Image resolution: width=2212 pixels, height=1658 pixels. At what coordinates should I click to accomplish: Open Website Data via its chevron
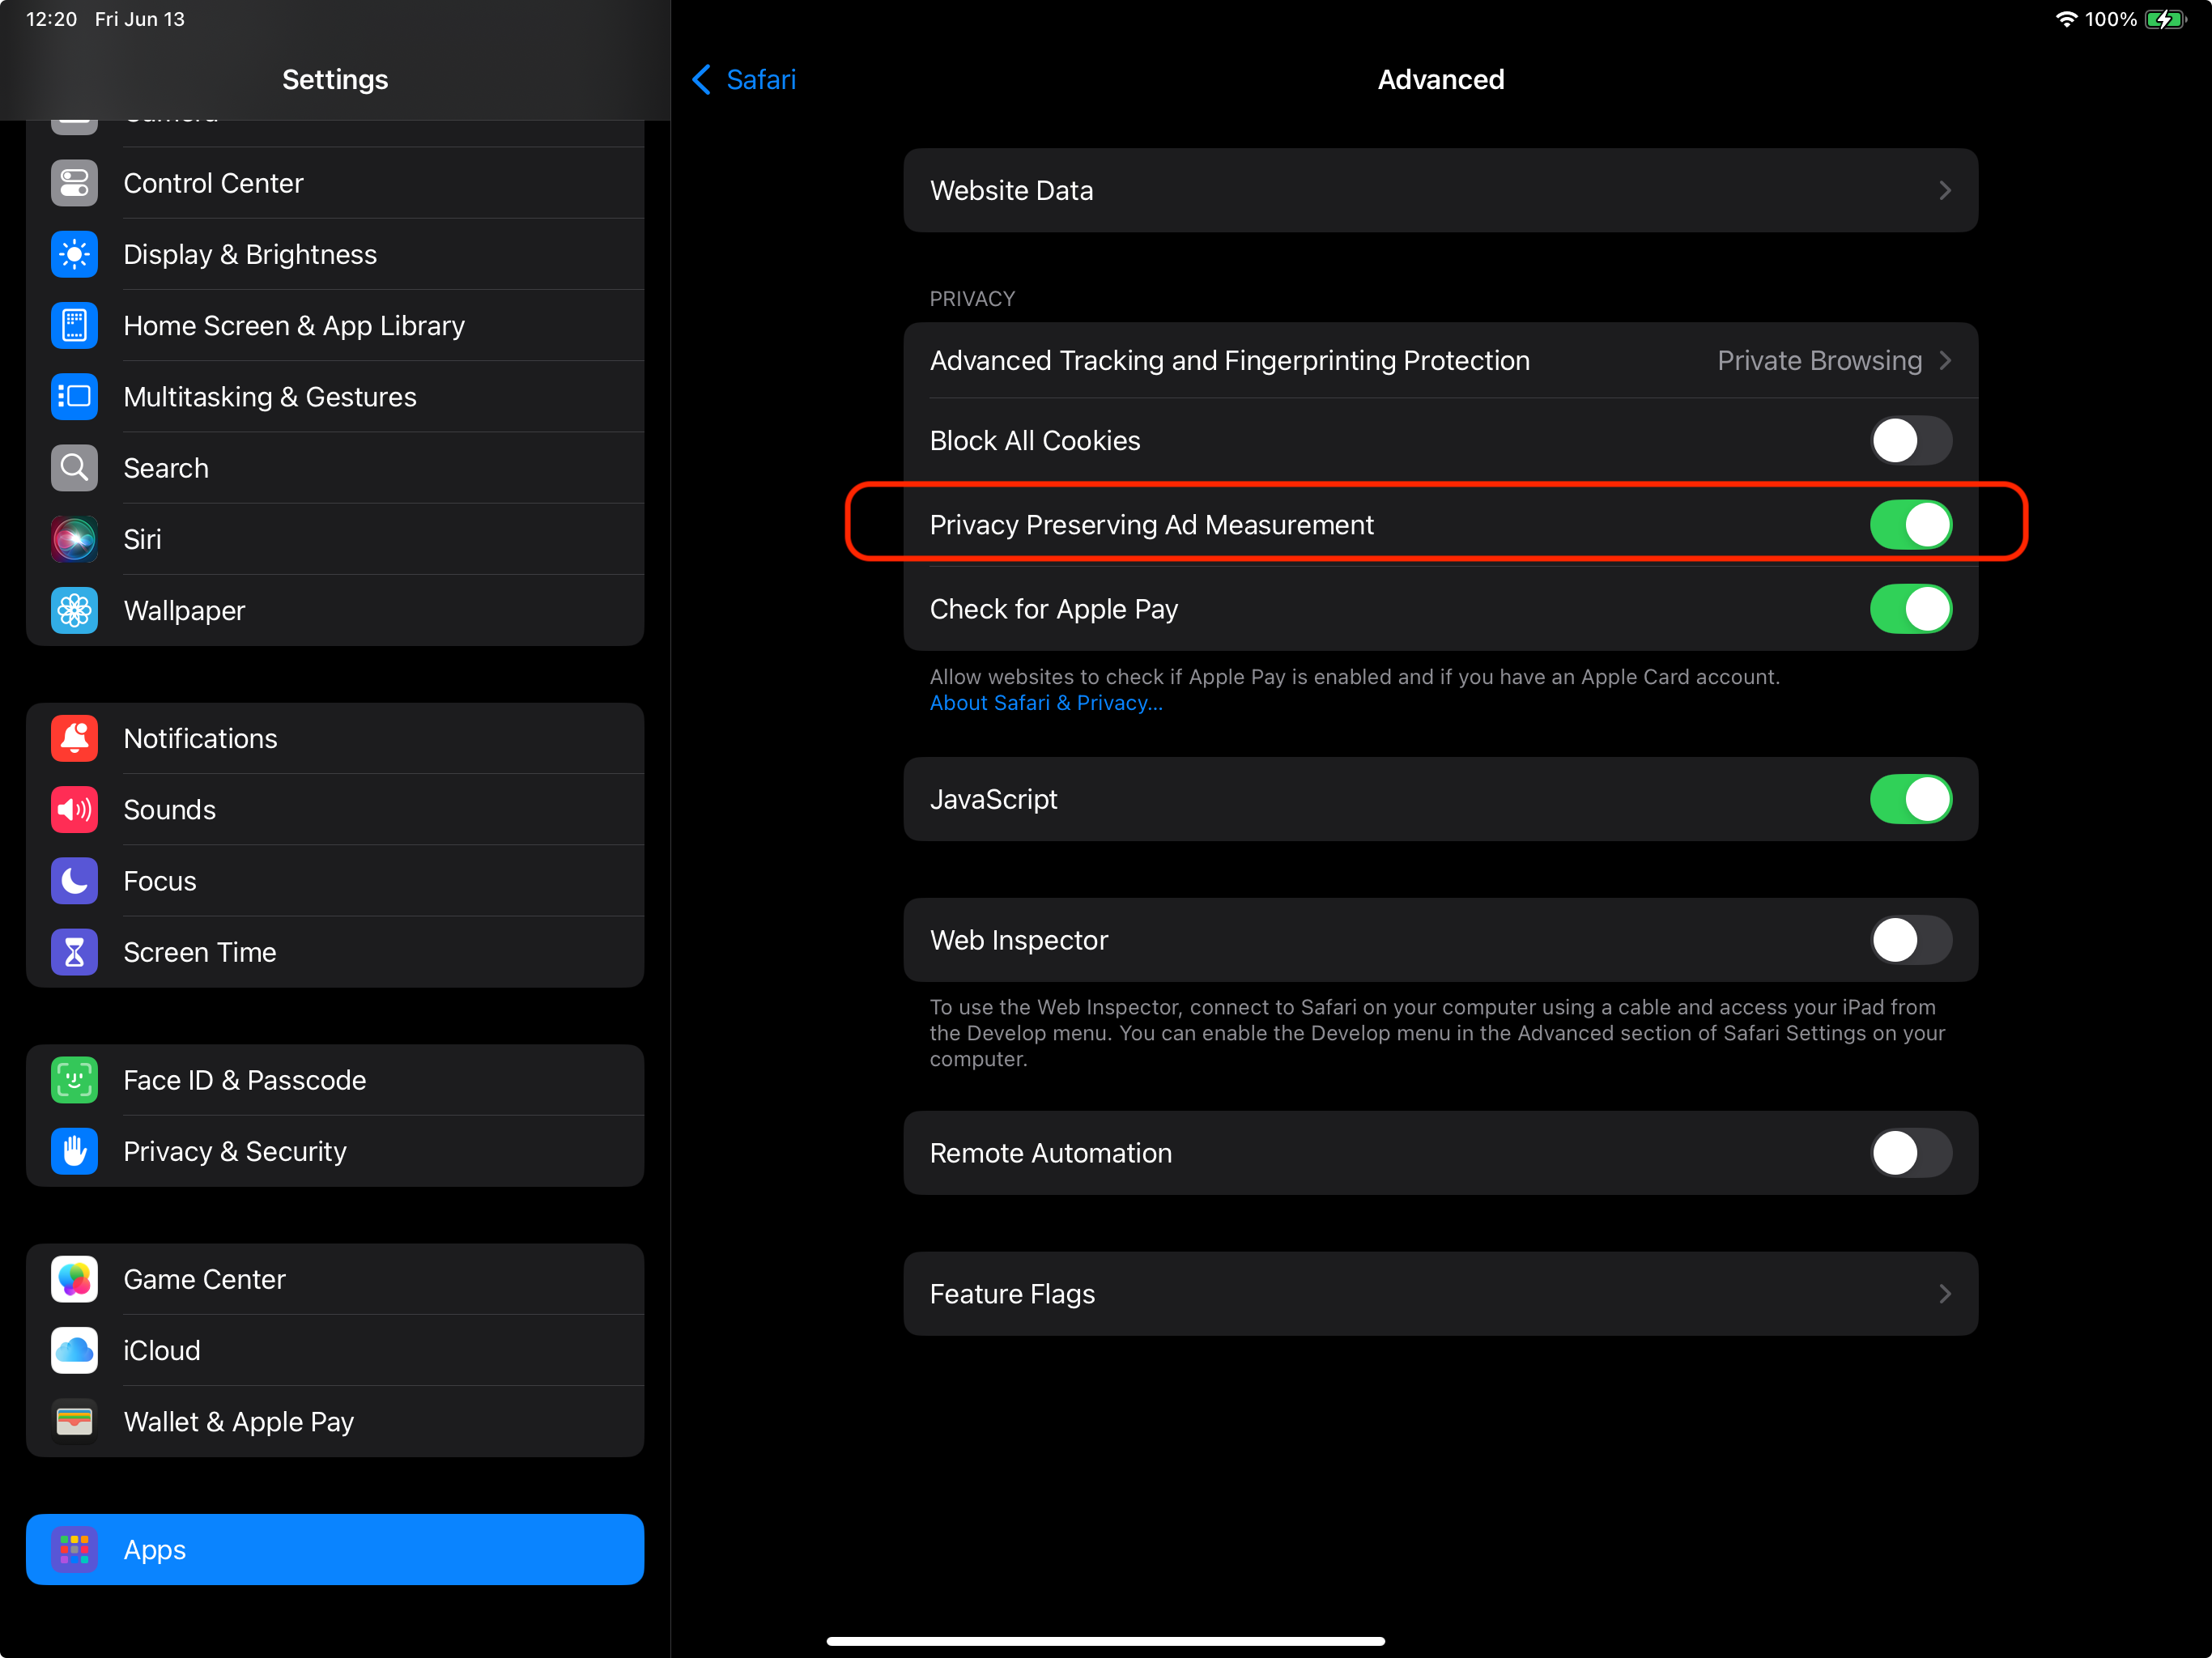pyautogui.click(x=1945, y=190)
